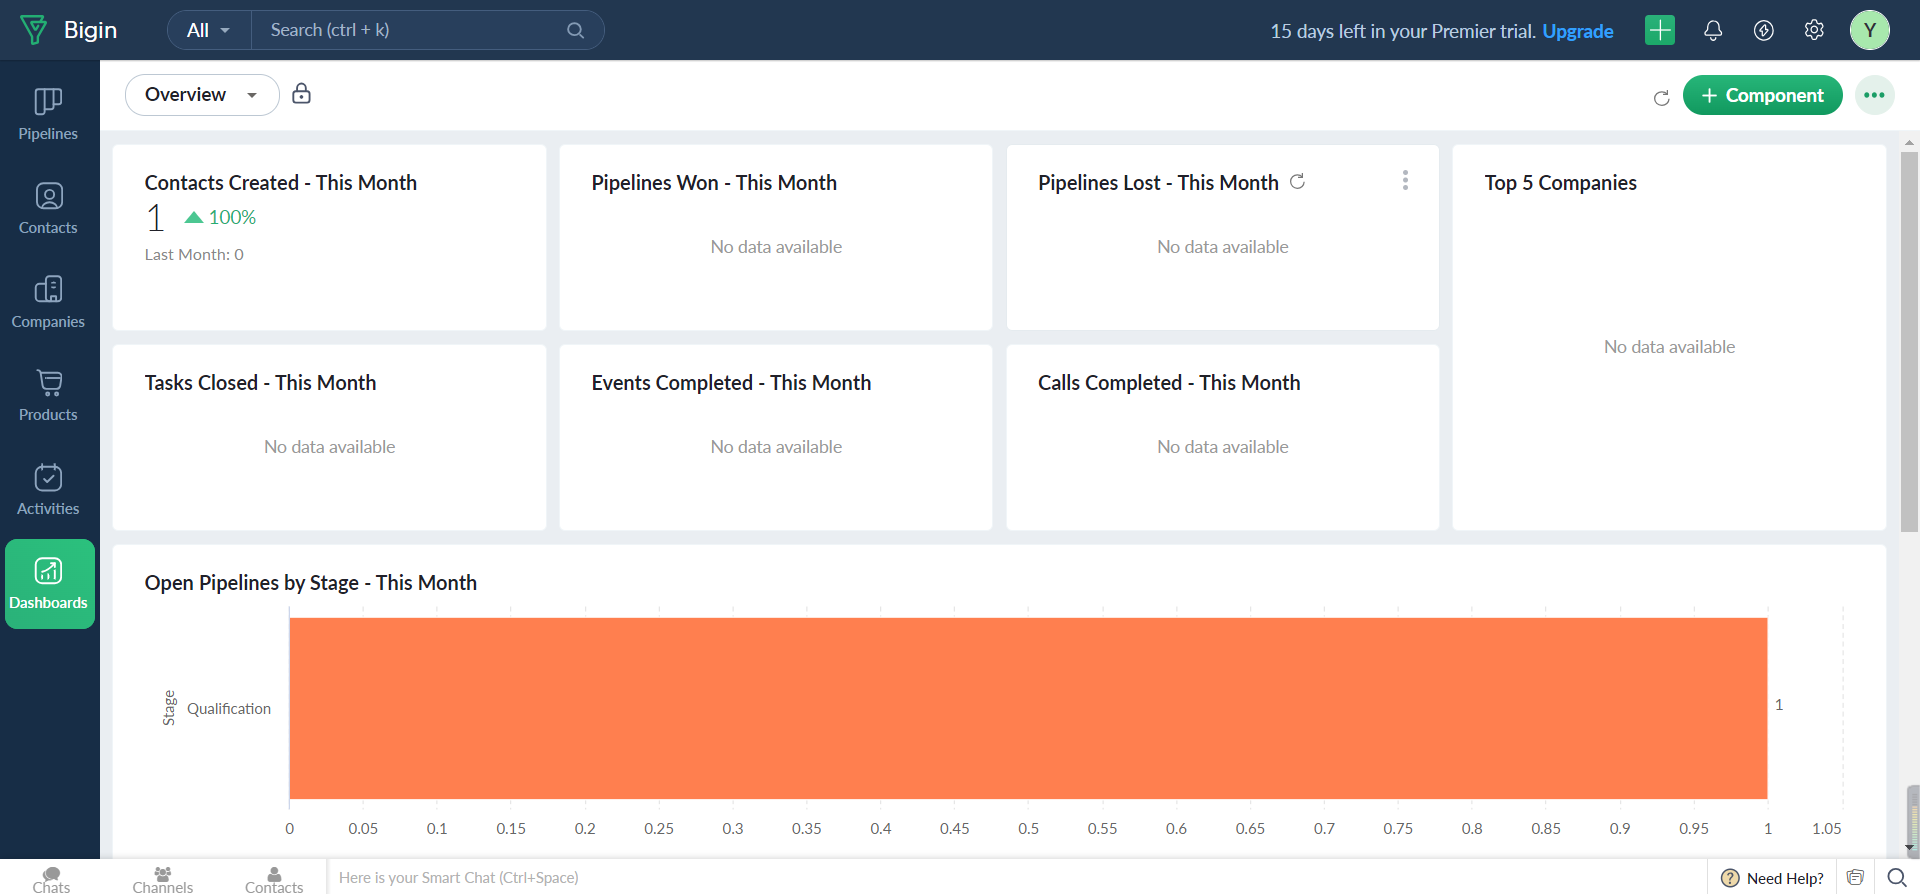Screen dimensions: 1920x894
Task: Open the Pipelines module in sidebar
Action: pos(48,114)
